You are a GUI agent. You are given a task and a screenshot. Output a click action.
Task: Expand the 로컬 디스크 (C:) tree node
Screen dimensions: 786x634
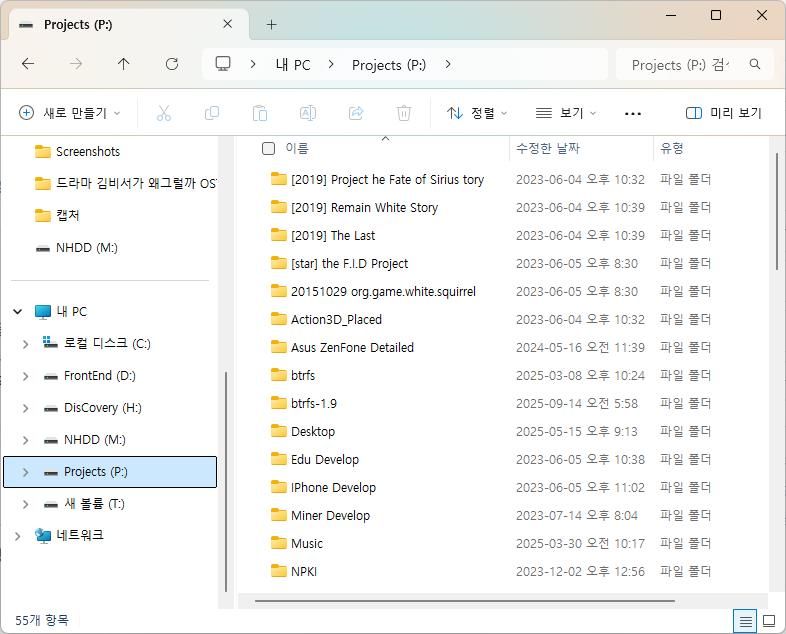[x=25, y=344]
